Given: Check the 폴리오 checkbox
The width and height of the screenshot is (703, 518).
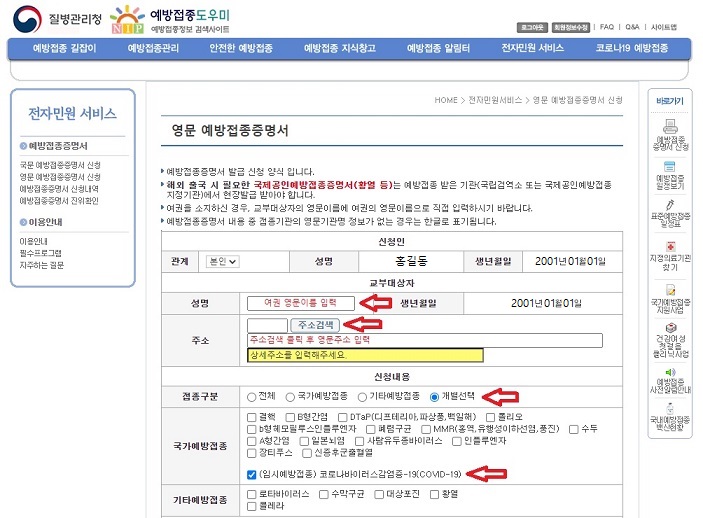Looking at the screenshot, I should click(490, 418).
